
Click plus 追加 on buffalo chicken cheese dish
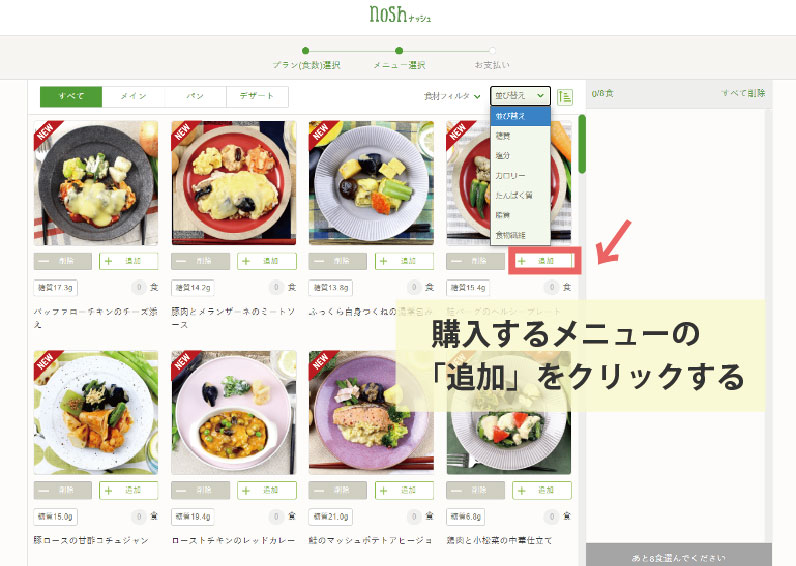[128, 261]
